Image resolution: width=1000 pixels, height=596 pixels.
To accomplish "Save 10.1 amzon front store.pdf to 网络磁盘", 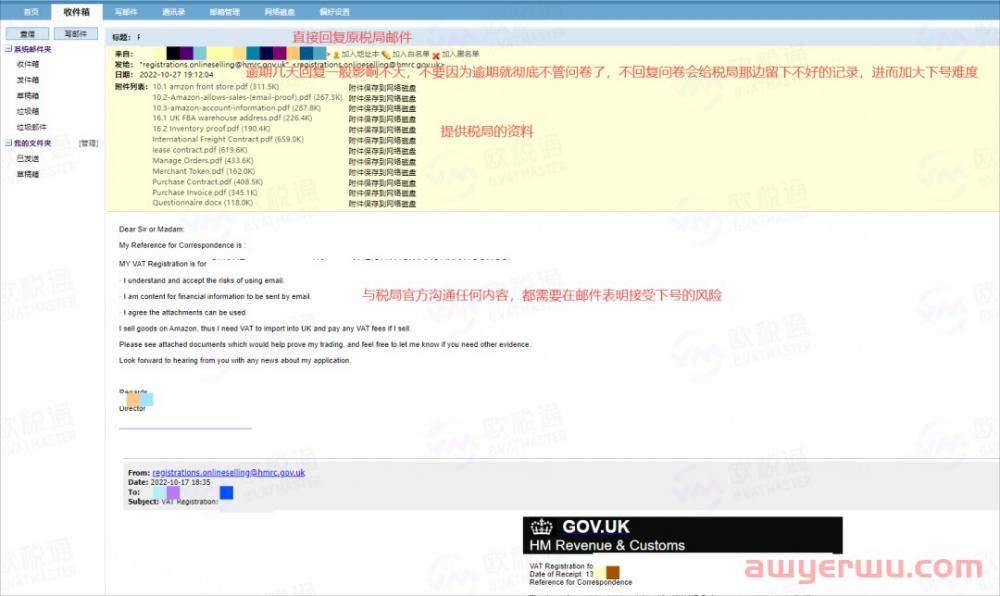I will (382, 88).
